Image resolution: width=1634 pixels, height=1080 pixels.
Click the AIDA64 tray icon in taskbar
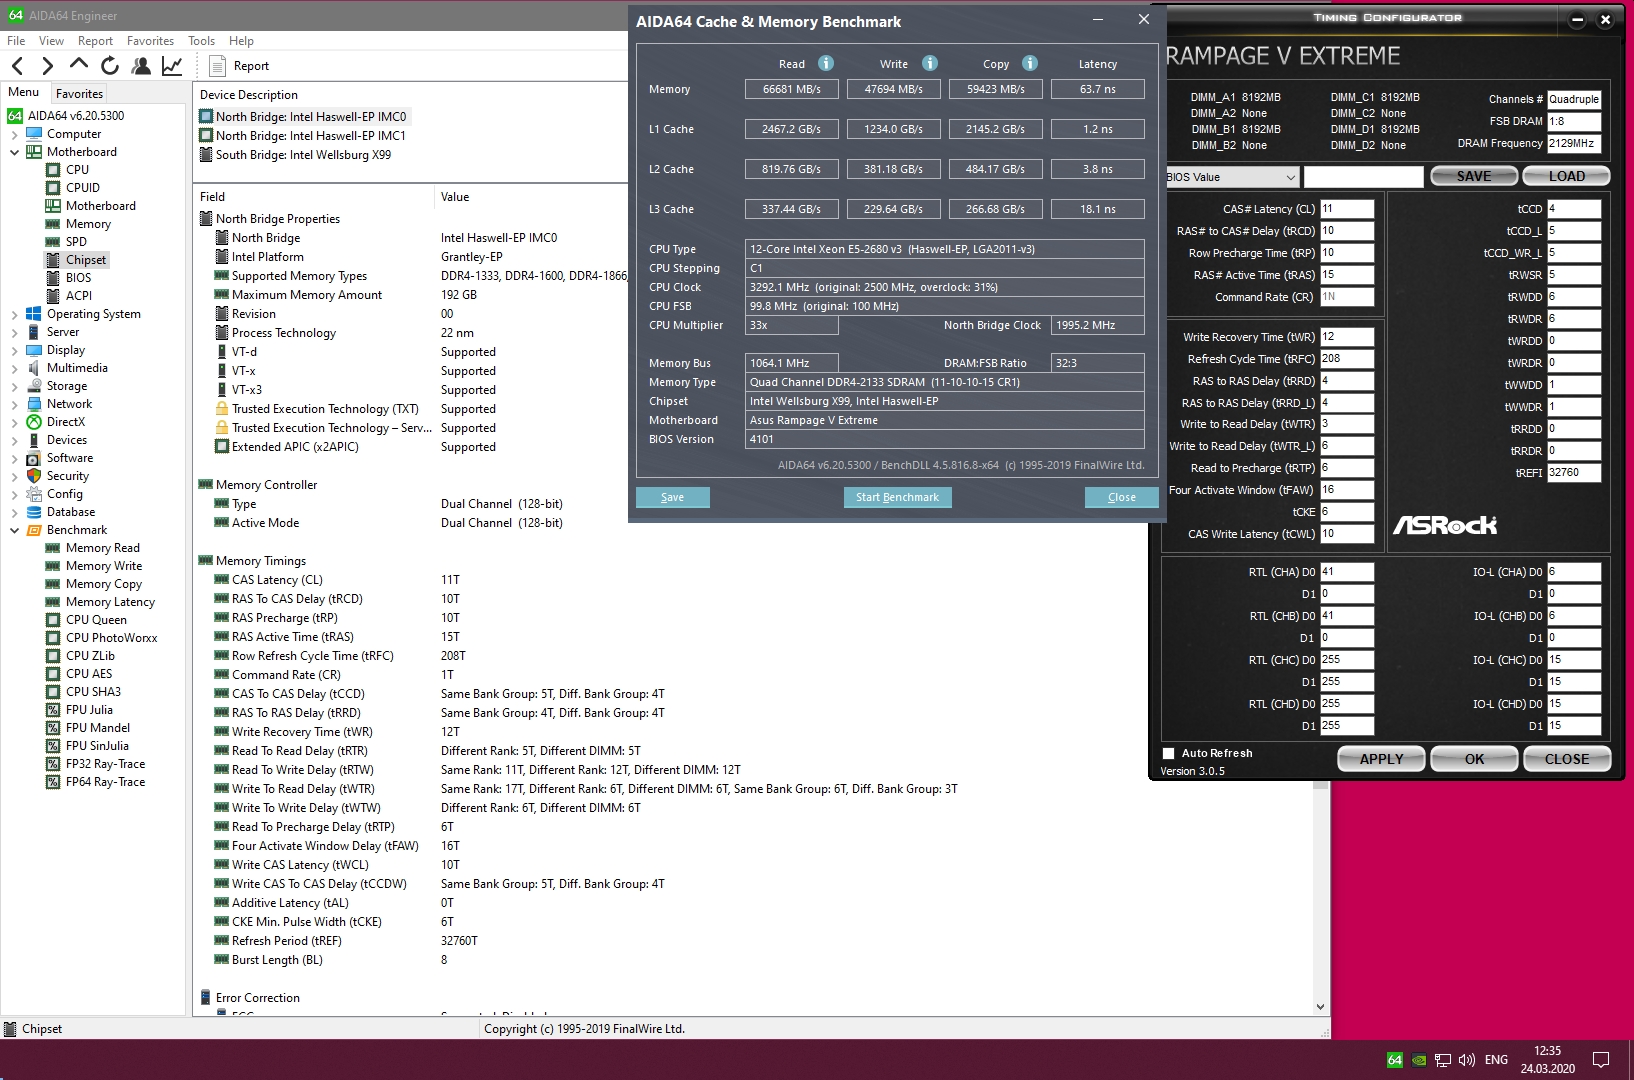coord(1395,1060)
